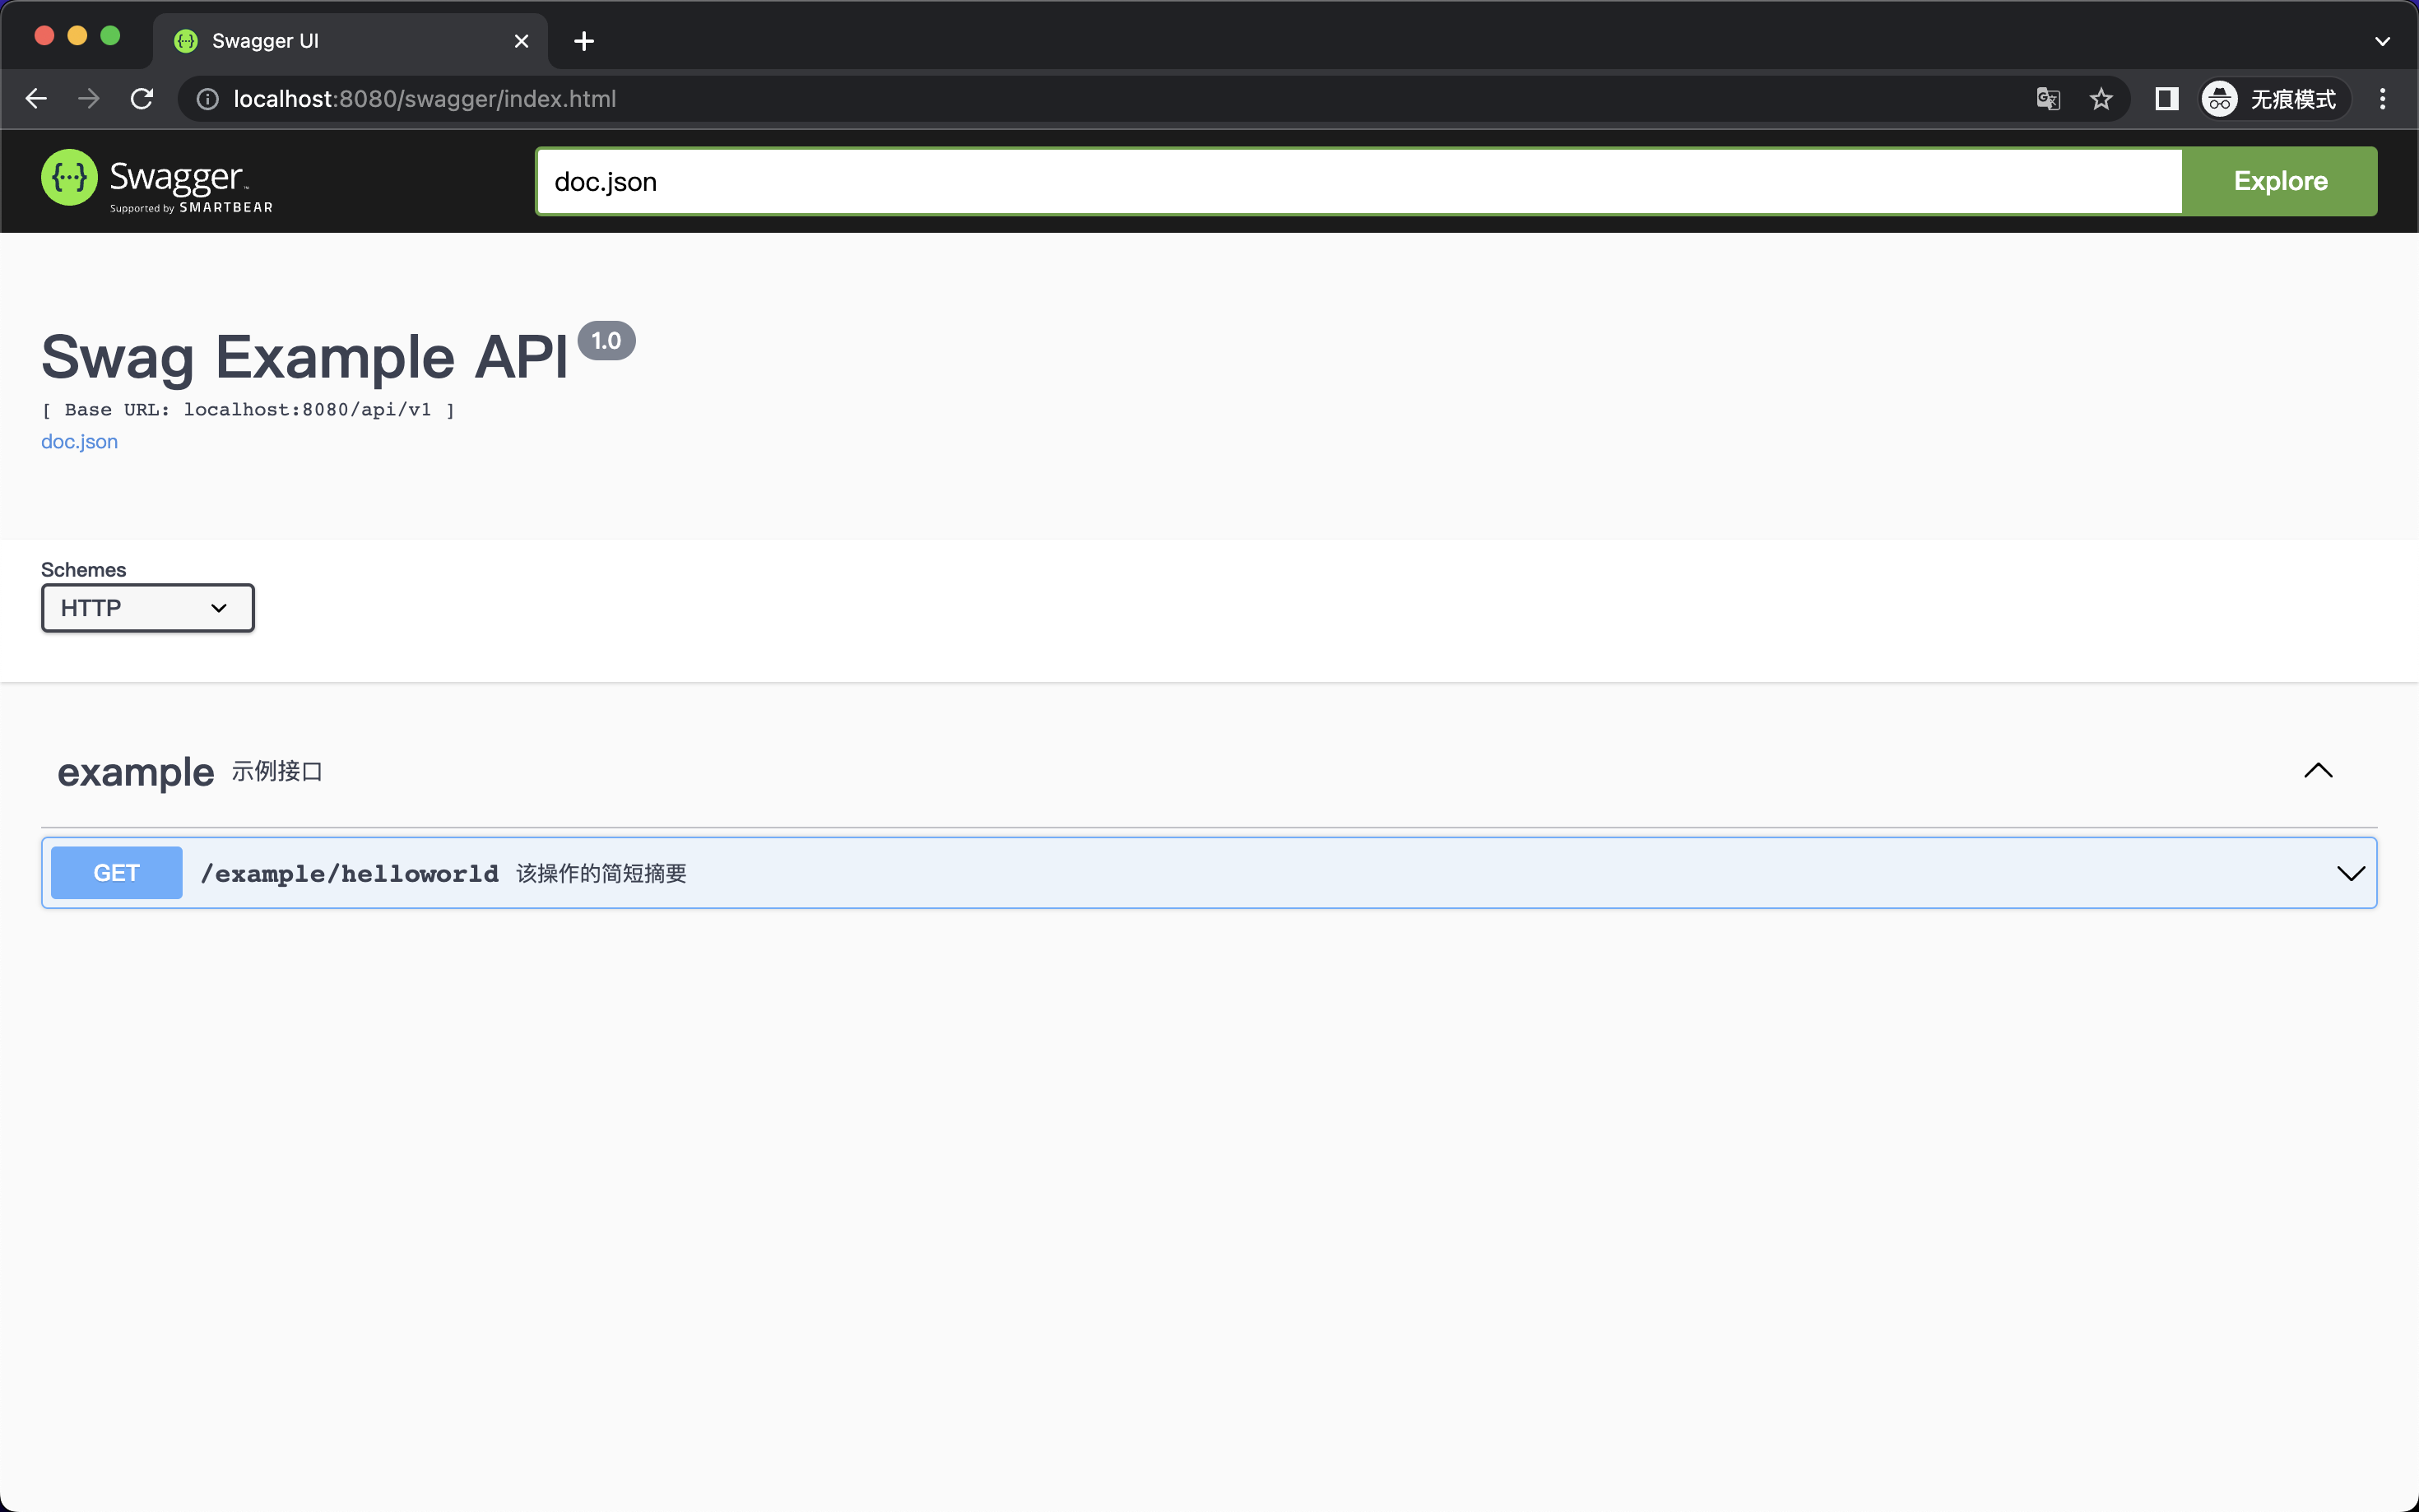Click the Explore button

2281,181
